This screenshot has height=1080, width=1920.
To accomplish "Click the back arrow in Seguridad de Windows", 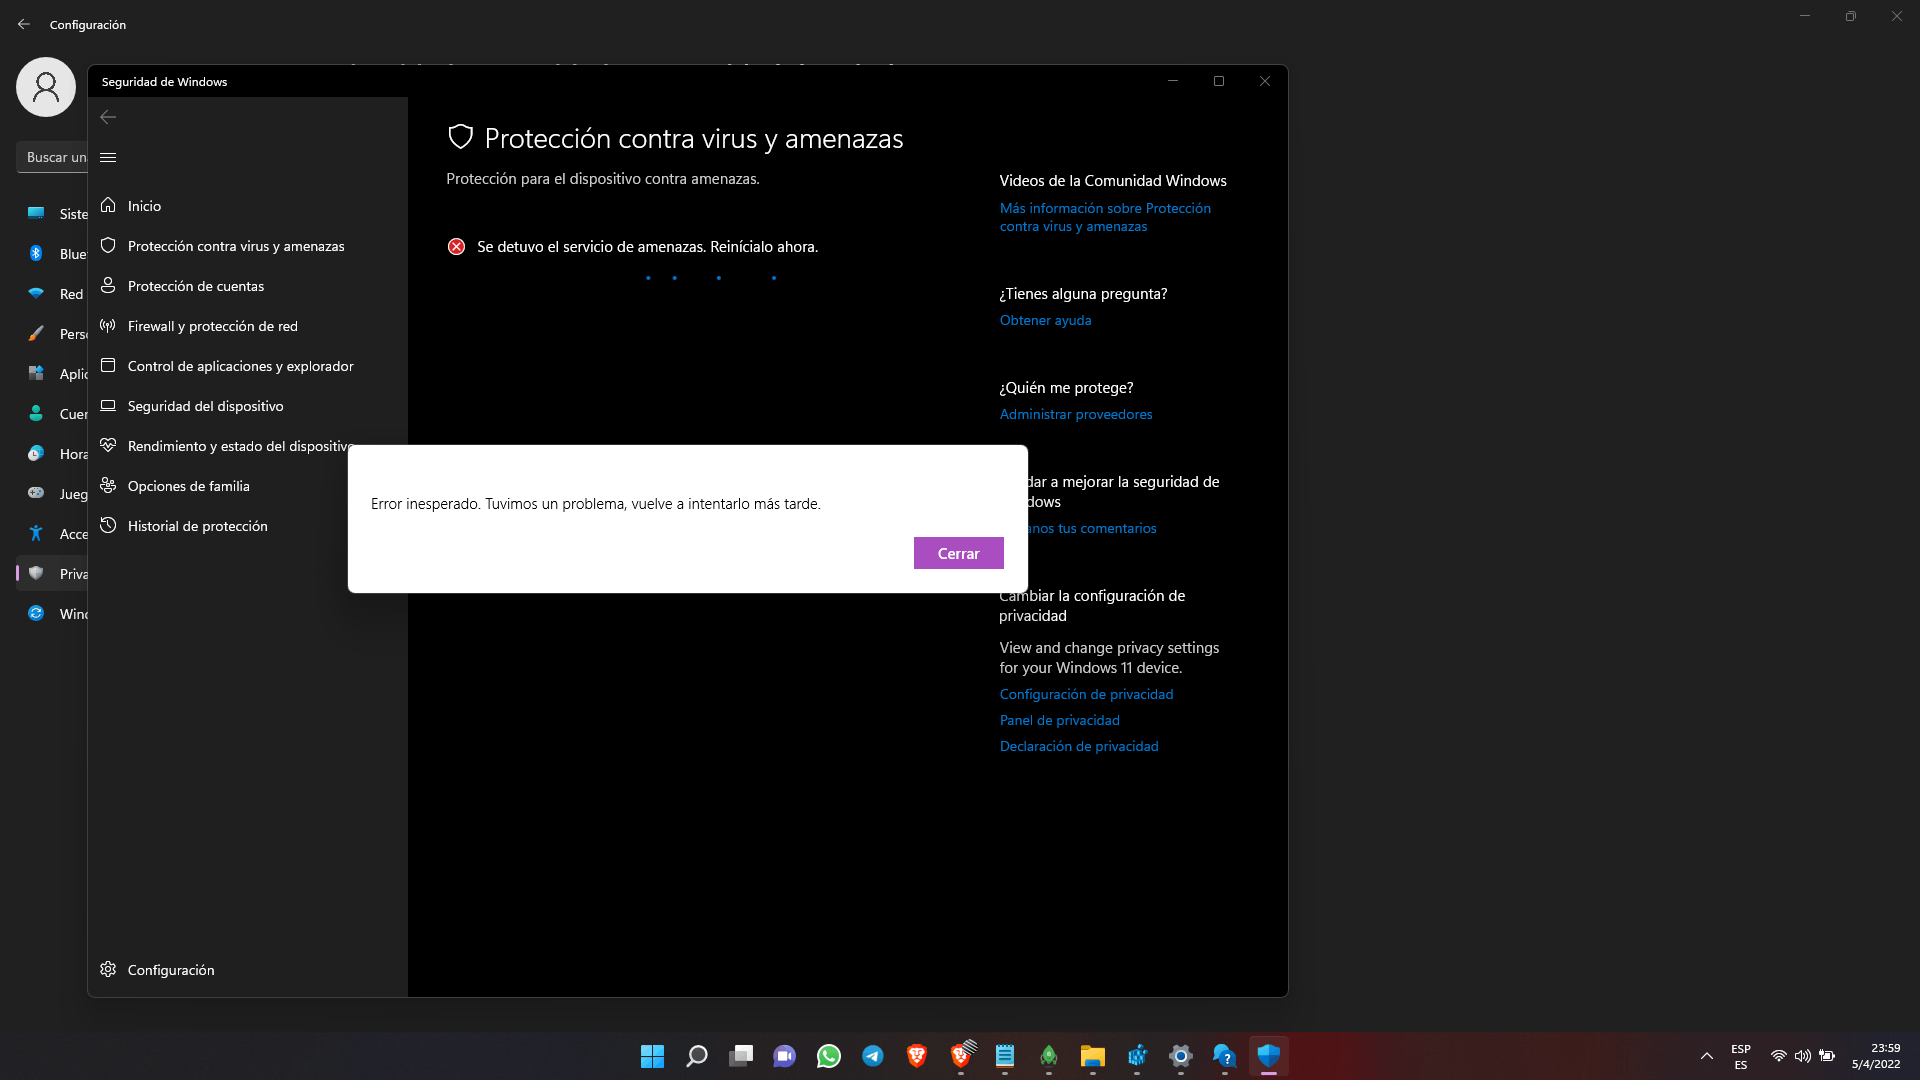I will pyautogui.click(x=108, y=117).
